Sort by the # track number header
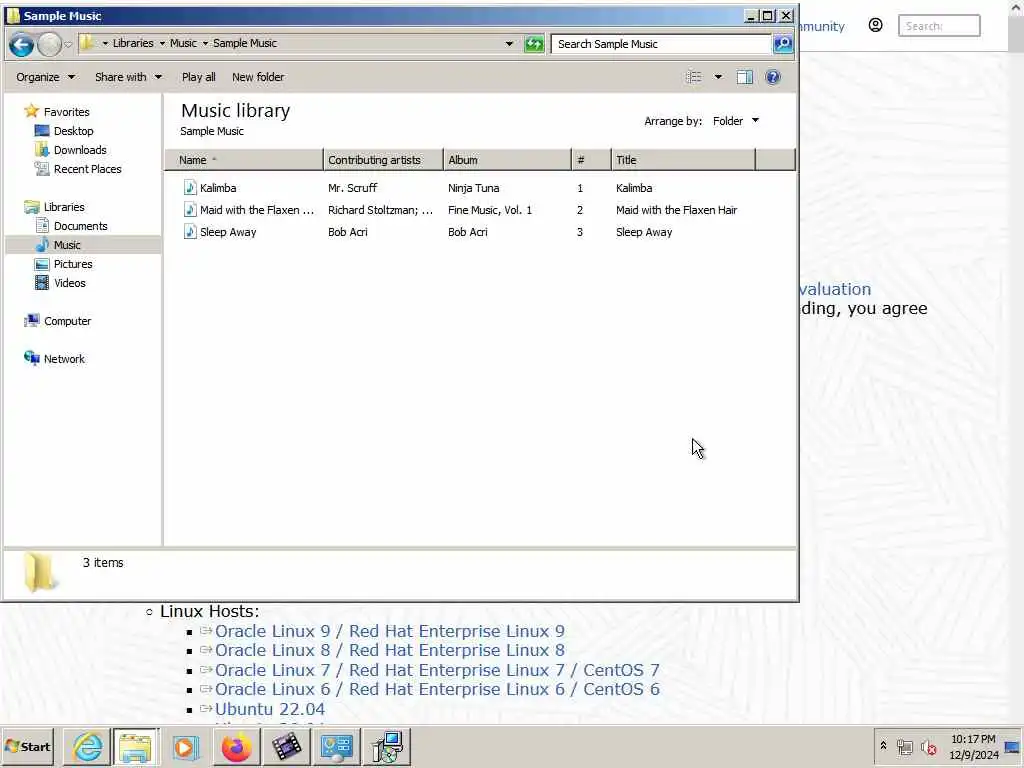 pos(591,160)
